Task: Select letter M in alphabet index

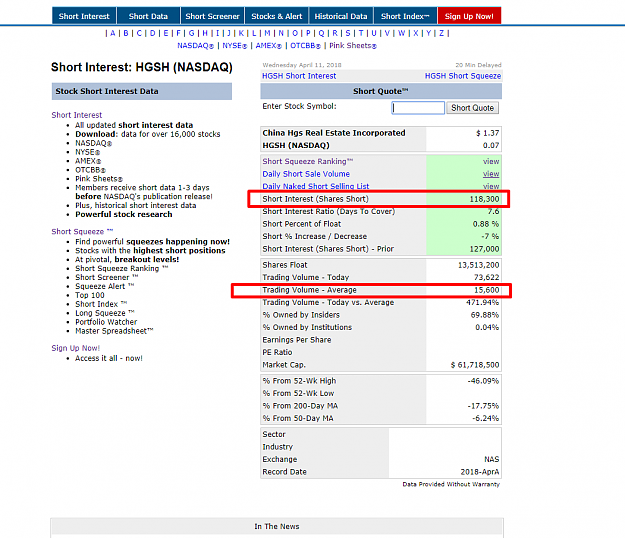Action: coord(267,33)
